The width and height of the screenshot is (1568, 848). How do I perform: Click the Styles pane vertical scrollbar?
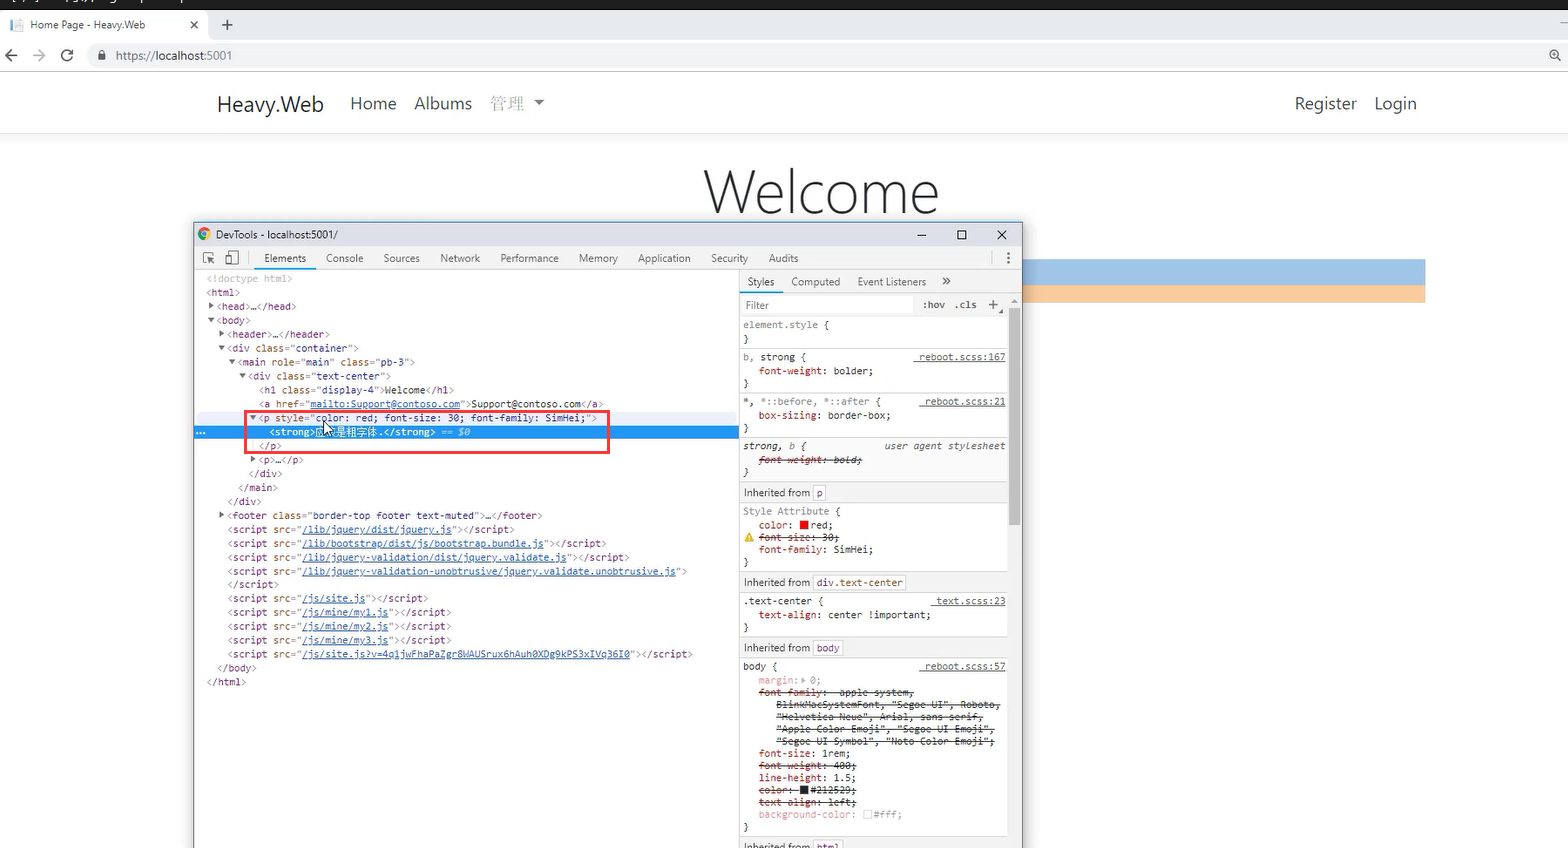click(1014, 416)
